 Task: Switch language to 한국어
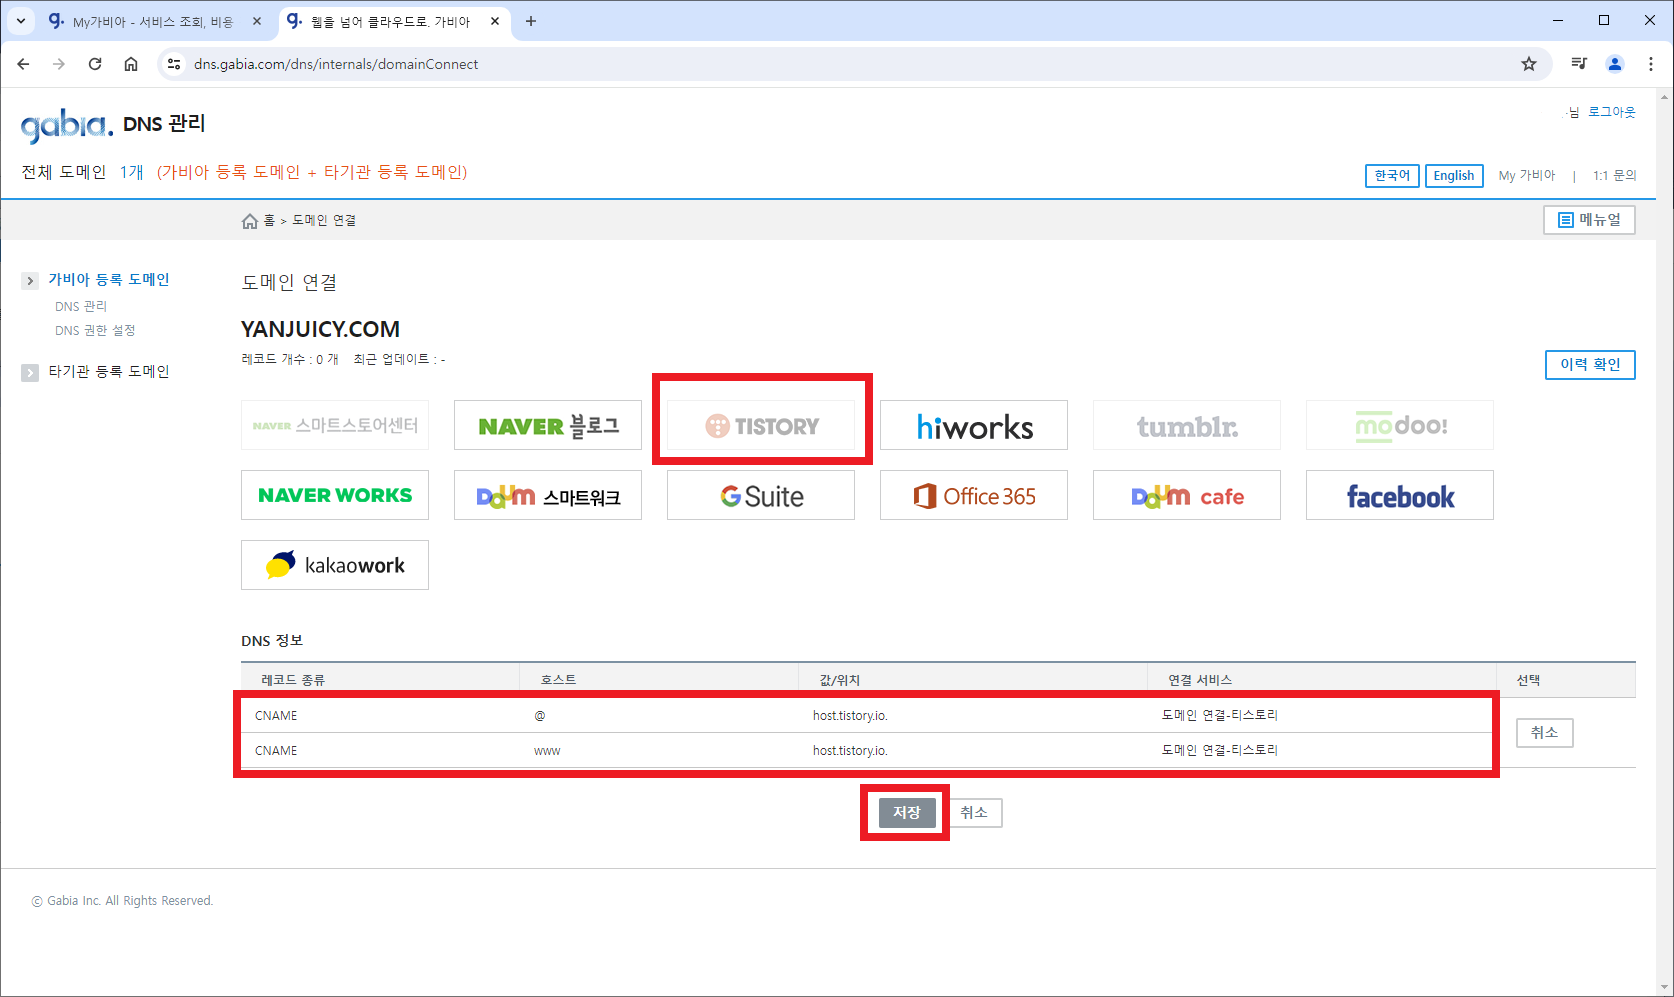tap(1392, 175)
